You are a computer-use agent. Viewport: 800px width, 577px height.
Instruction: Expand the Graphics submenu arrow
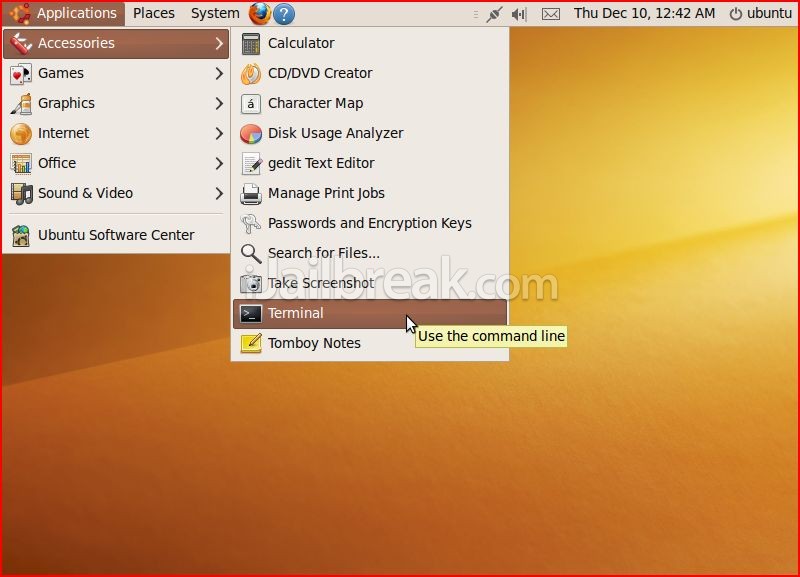[x=219, y=104]
